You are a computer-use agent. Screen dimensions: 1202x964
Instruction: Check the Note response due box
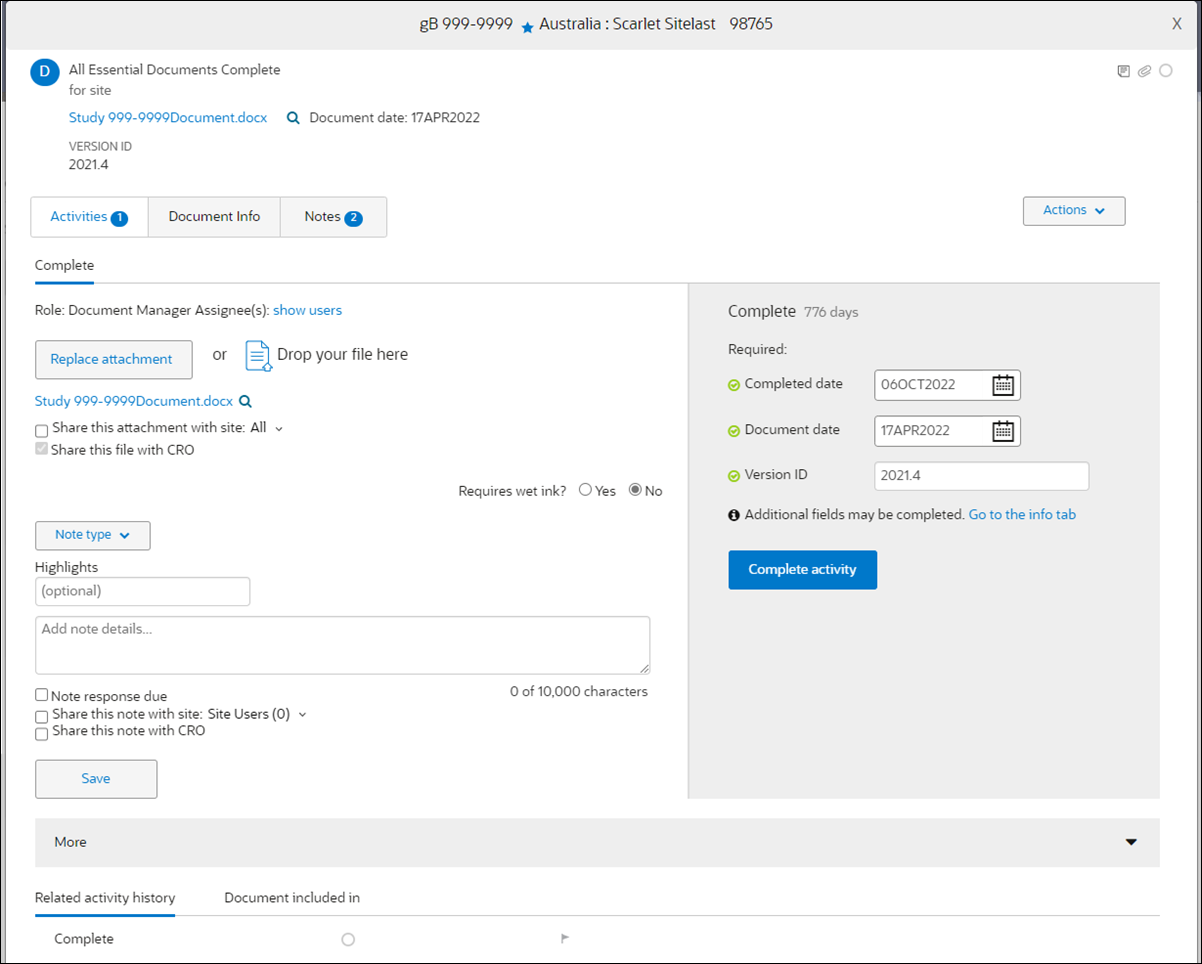(x=41, y=695)
